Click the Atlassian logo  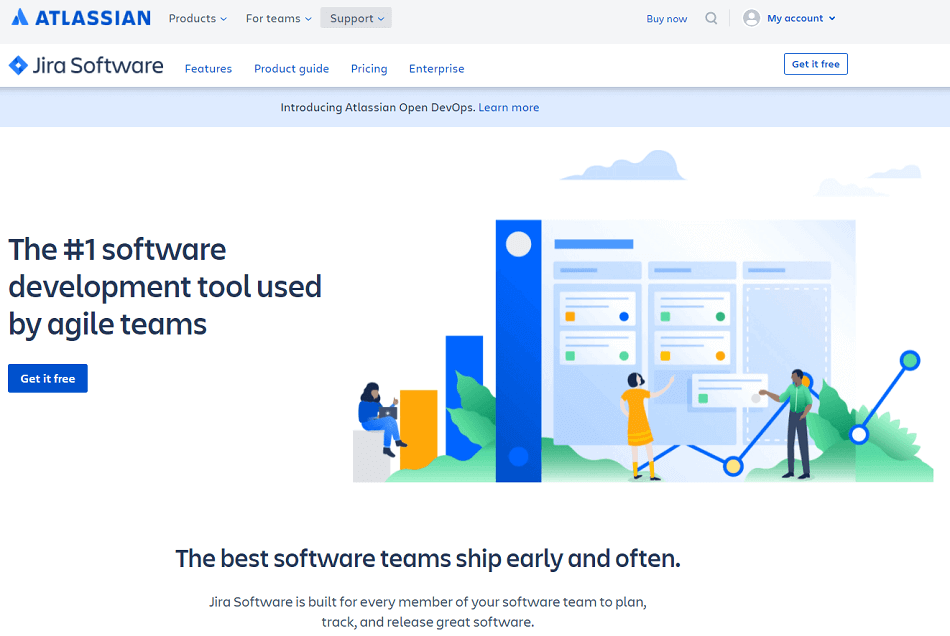pyautogui.click(x=81, y=18)
